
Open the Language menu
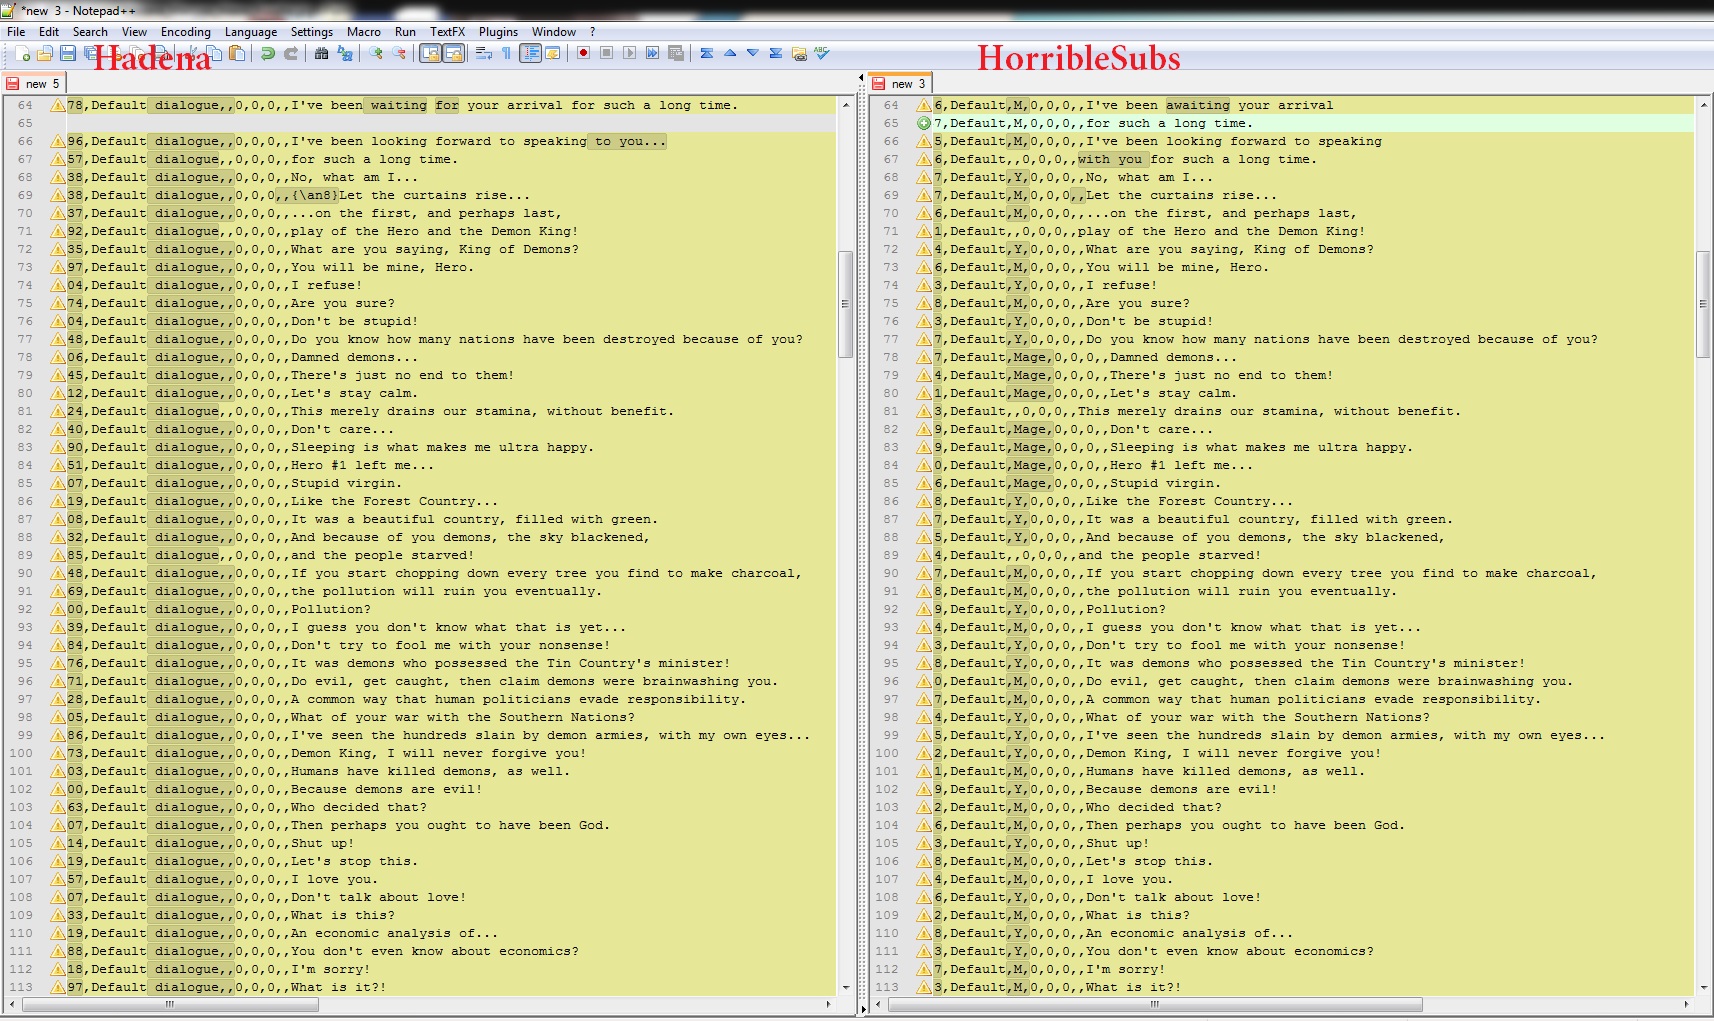click(251, 32)
